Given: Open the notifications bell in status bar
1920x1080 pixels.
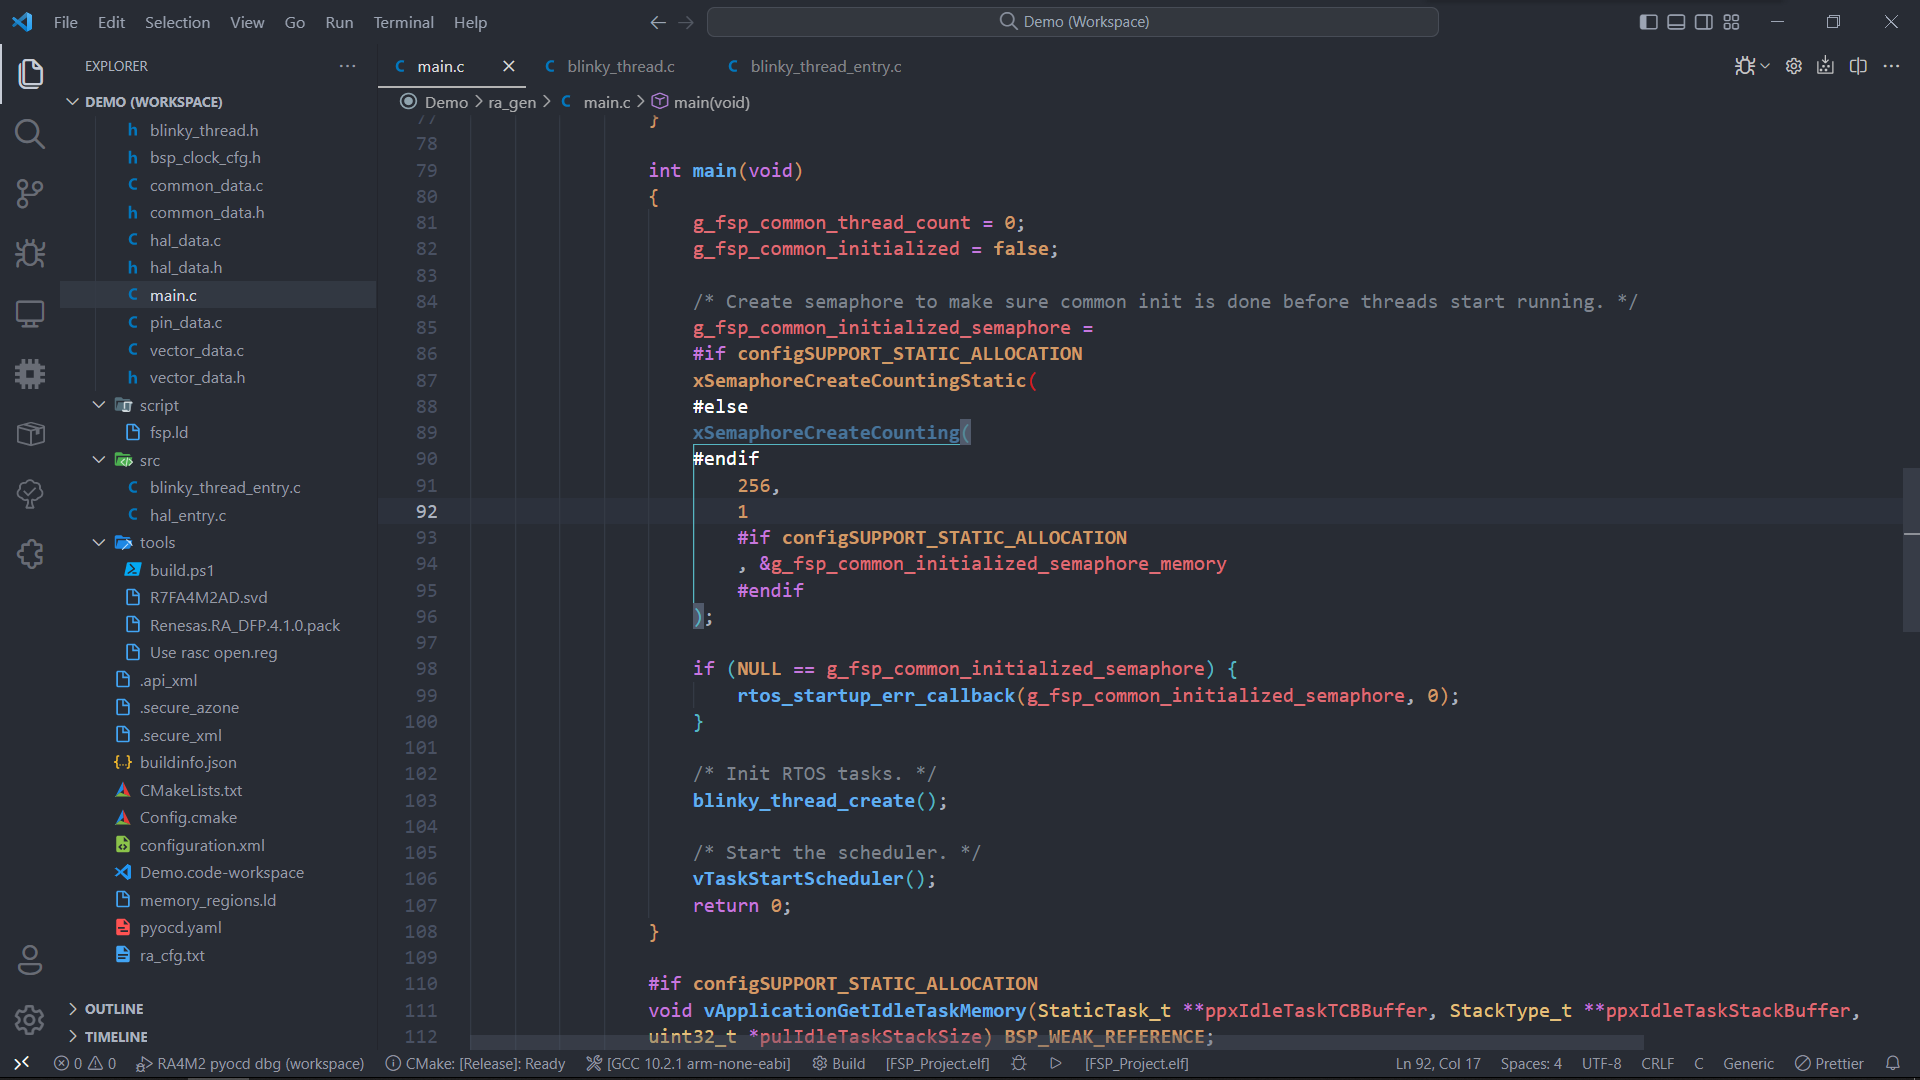Looking at the screenshot, I should (x=1892, y=1063).
